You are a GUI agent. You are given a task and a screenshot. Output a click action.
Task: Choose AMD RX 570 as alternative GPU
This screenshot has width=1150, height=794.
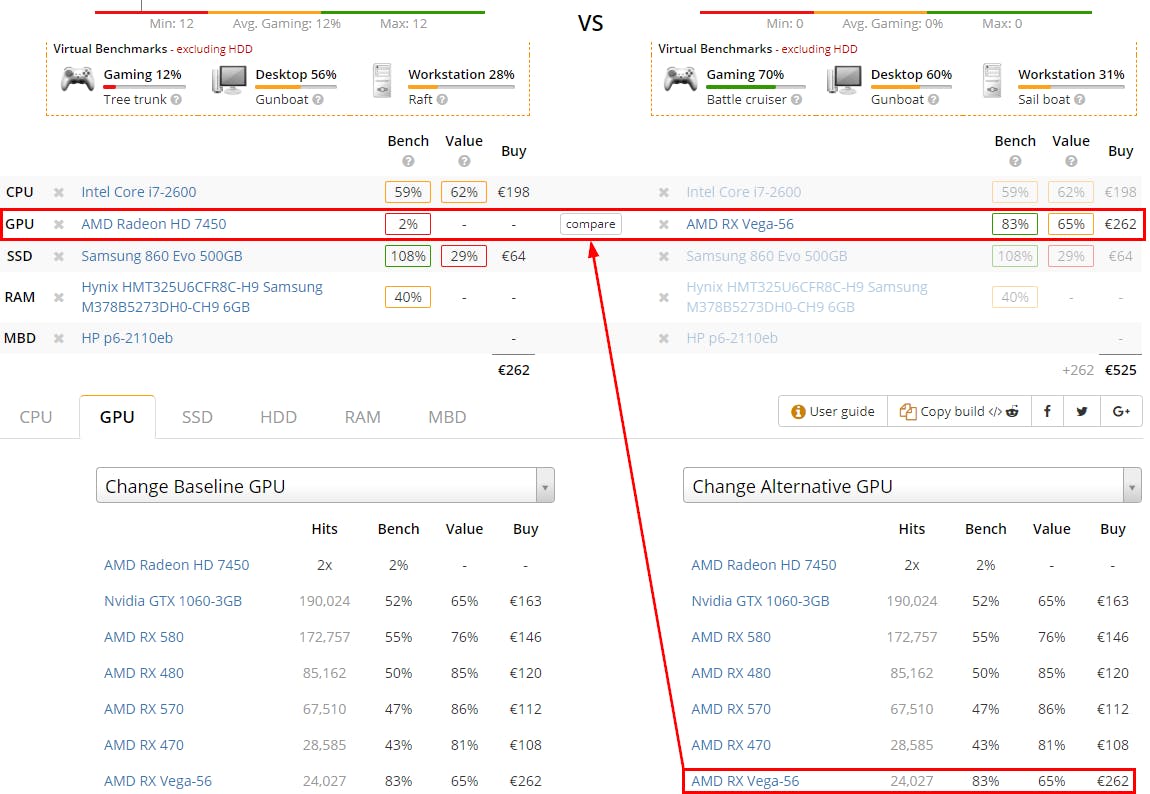[x=731, y=709]
